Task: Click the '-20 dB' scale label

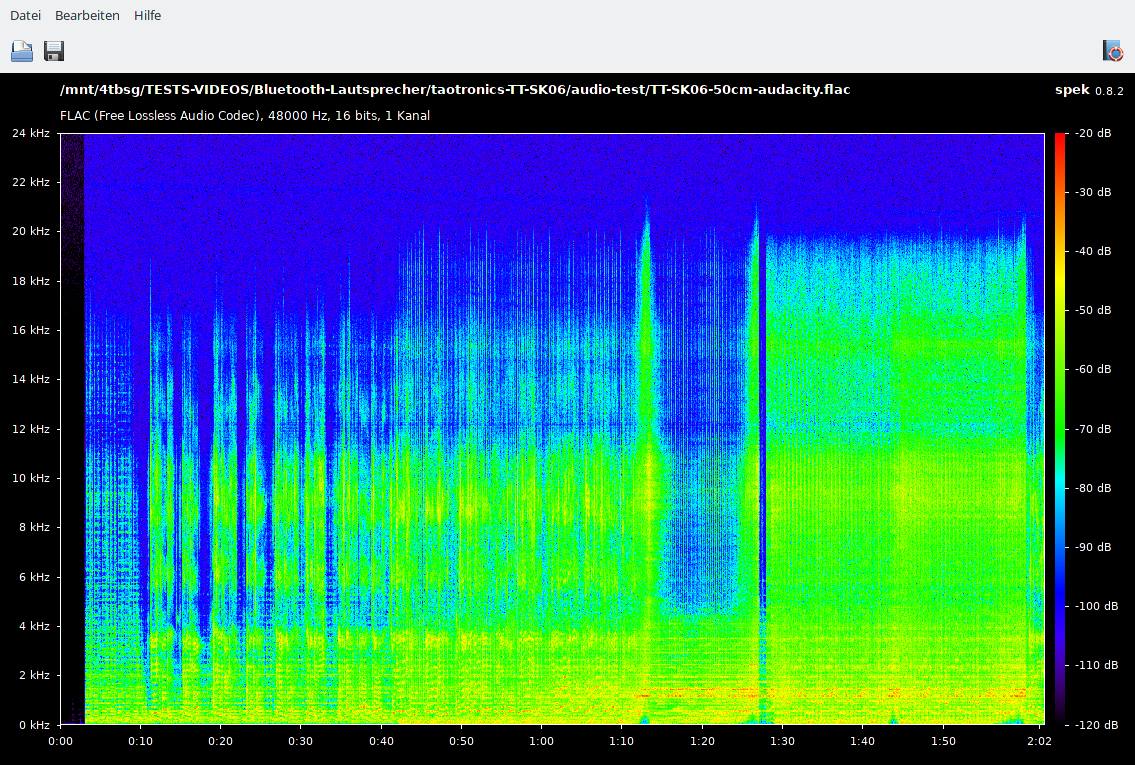Action: pyautogui.click(x=1093, y=133)
